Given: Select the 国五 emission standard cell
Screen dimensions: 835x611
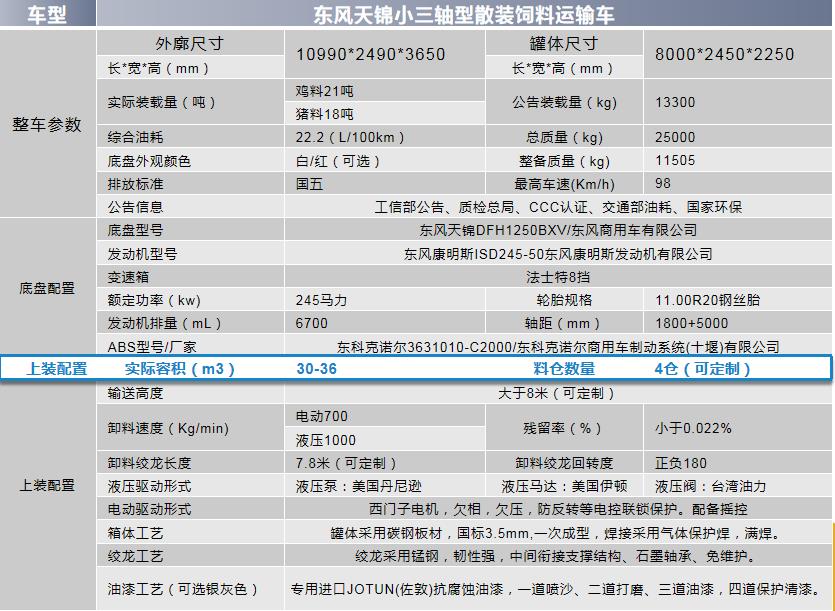Looking at the screenshot, I should [310, 184].
